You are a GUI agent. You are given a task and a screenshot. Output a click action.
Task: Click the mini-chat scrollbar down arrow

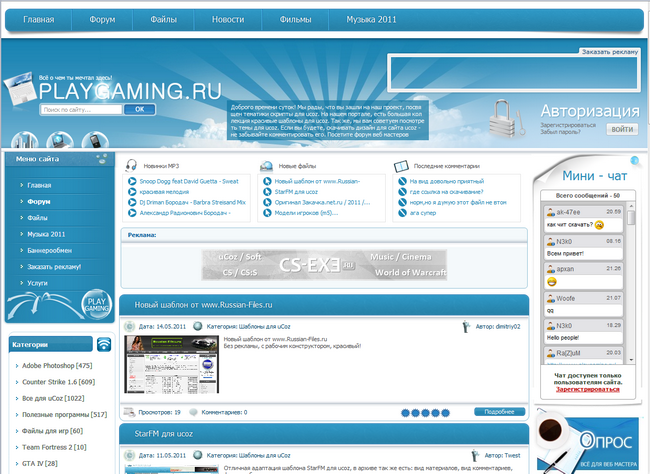click(x=631, y=360)
